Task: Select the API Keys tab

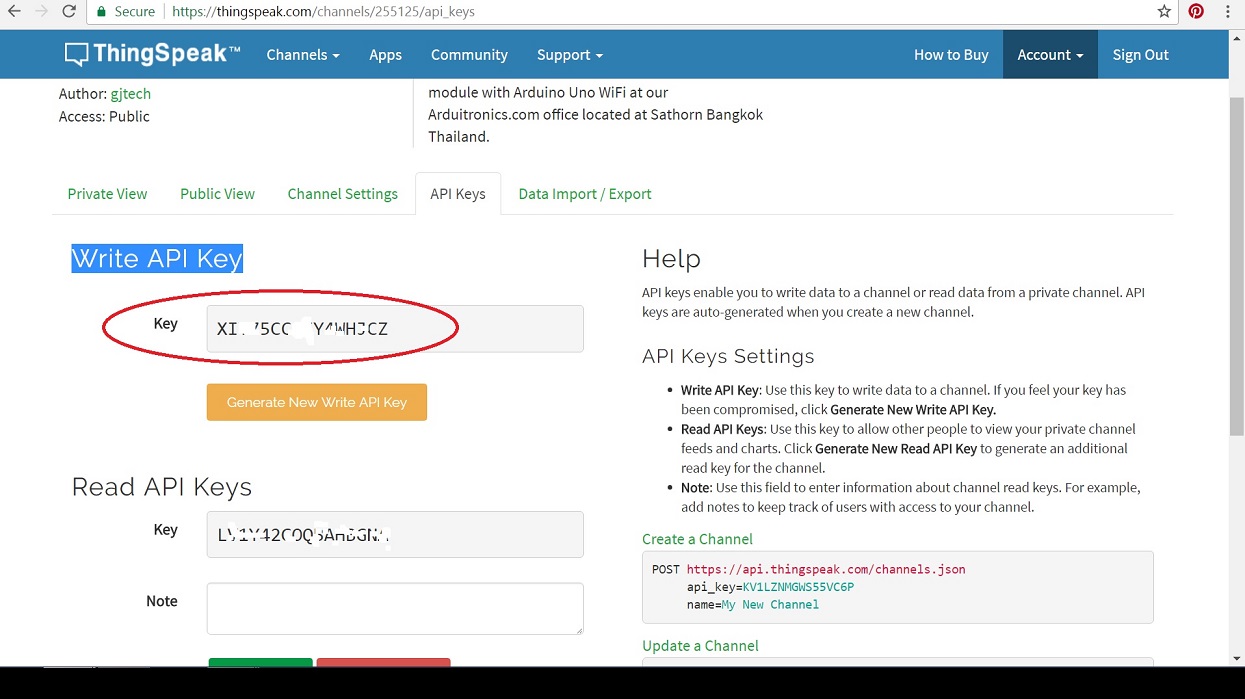Action: point(458,194)
